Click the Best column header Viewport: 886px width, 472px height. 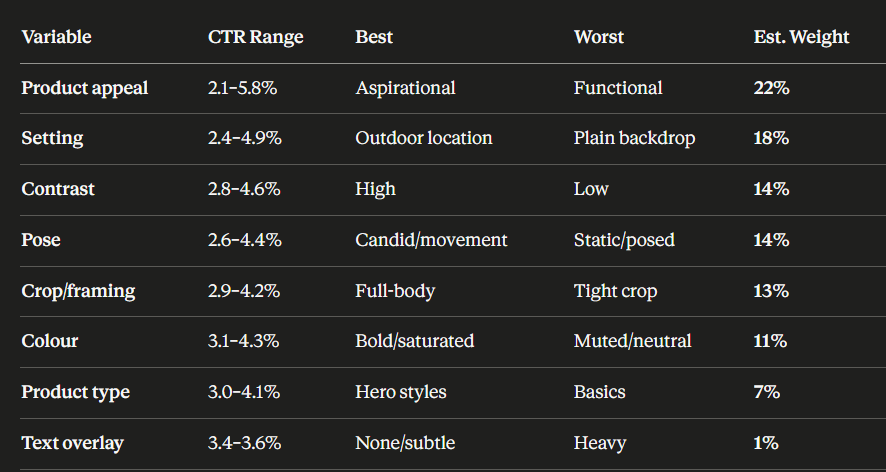[x=374, y=37]
